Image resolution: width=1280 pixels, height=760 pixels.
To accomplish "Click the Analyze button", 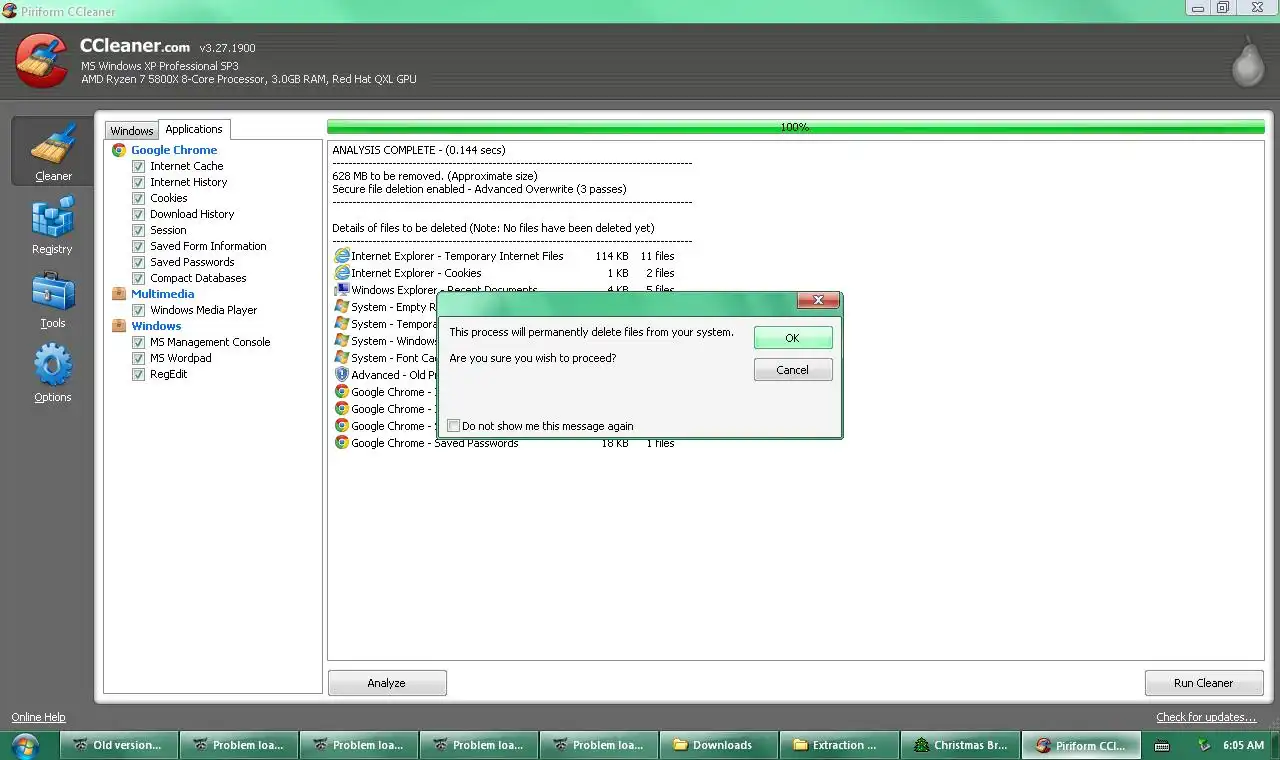I will click(x=387, y=683).
